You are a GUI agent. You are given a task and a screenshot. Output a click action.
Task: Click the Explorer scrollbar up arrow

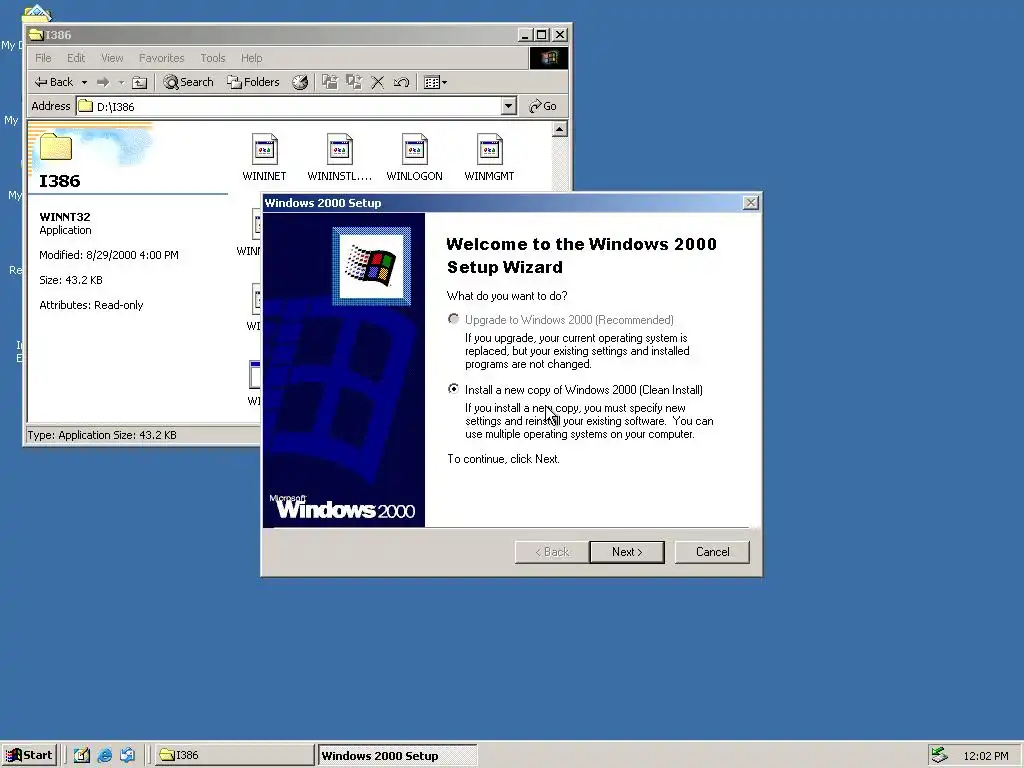point(560,129)
